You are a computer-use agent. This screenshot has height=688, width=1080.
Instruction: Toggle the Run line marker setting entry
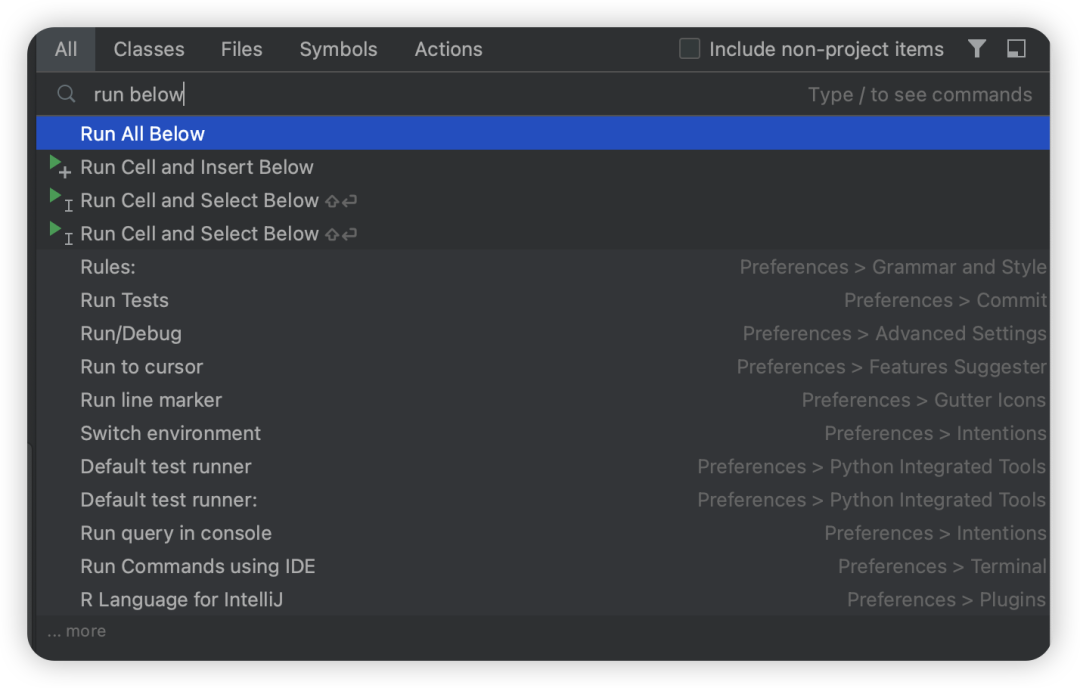[x=150, y=399]
